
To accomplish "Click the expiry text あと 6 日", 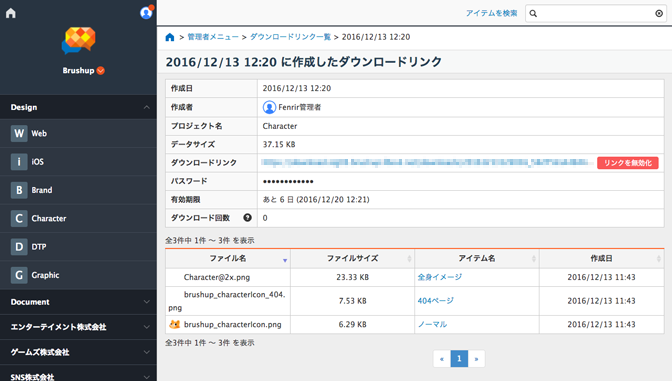I will point(278,199).
